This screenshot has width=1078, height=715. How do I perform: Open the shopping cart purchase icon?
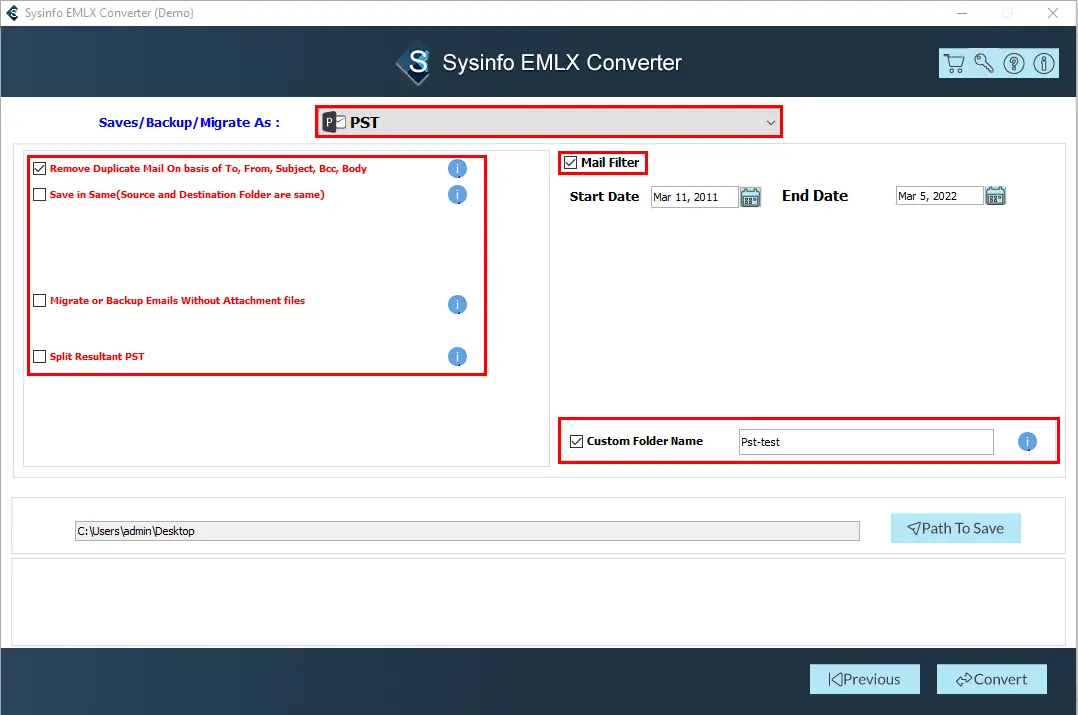coord(954,64)
